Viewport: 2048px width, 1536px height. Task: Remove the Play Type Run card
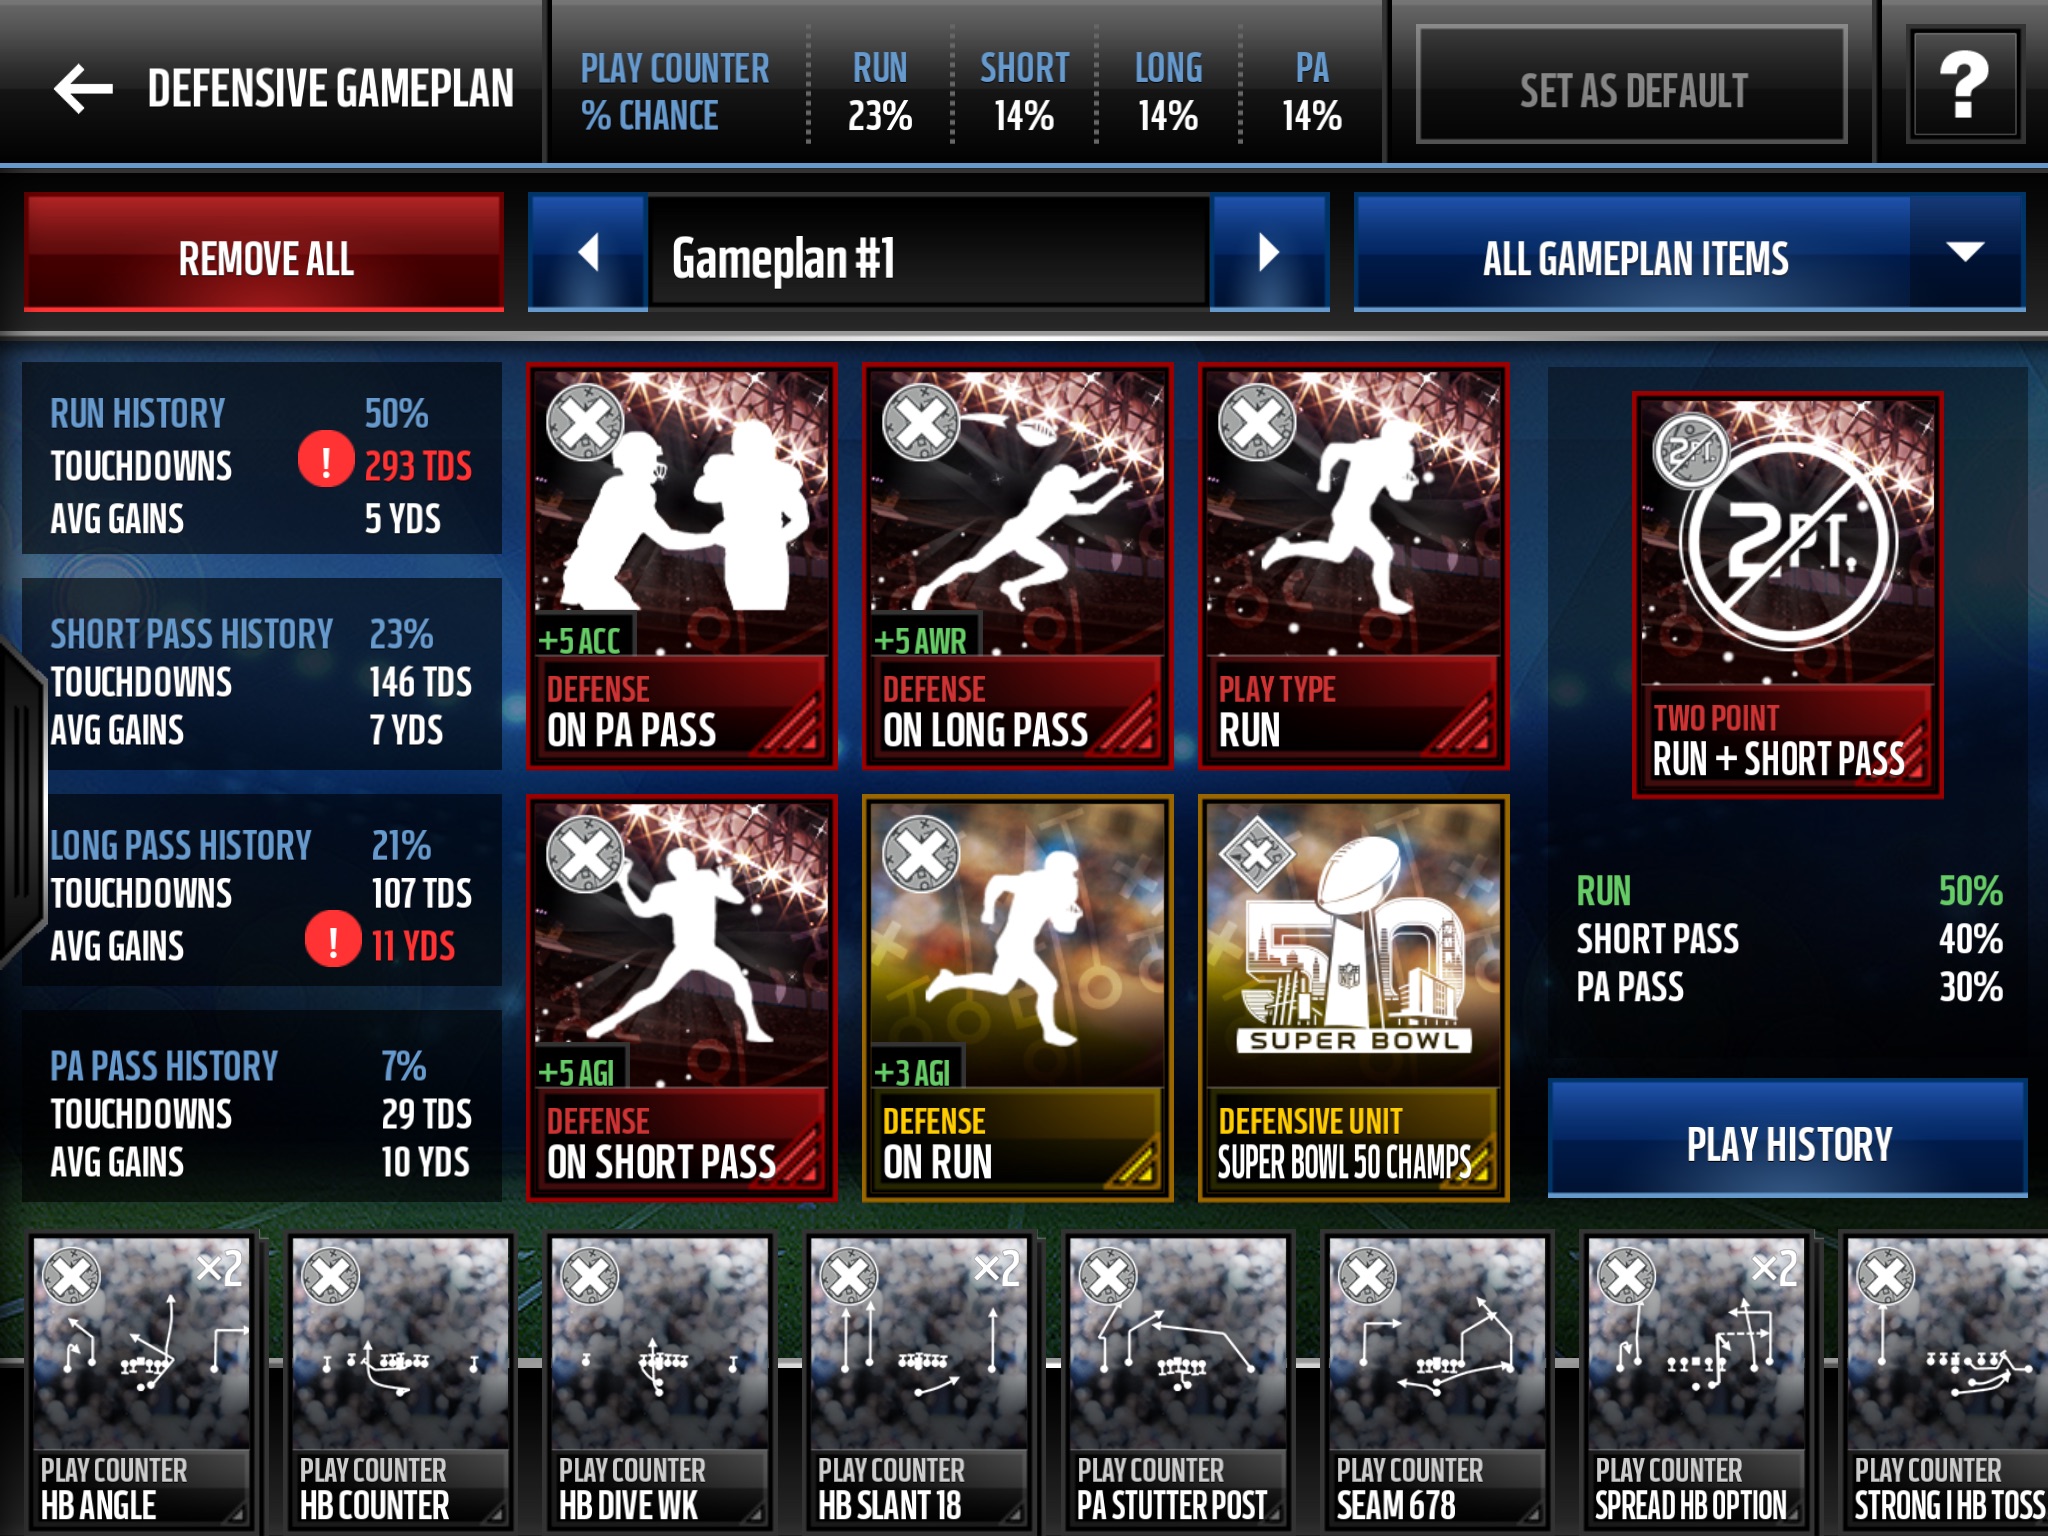(x=1257, y=423)
